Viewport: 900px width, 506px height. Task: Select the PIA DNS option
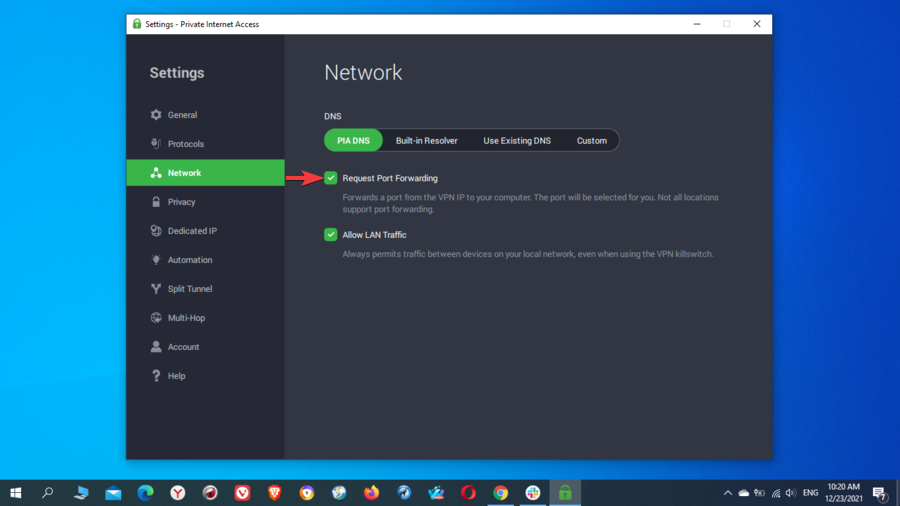point(353,141)
